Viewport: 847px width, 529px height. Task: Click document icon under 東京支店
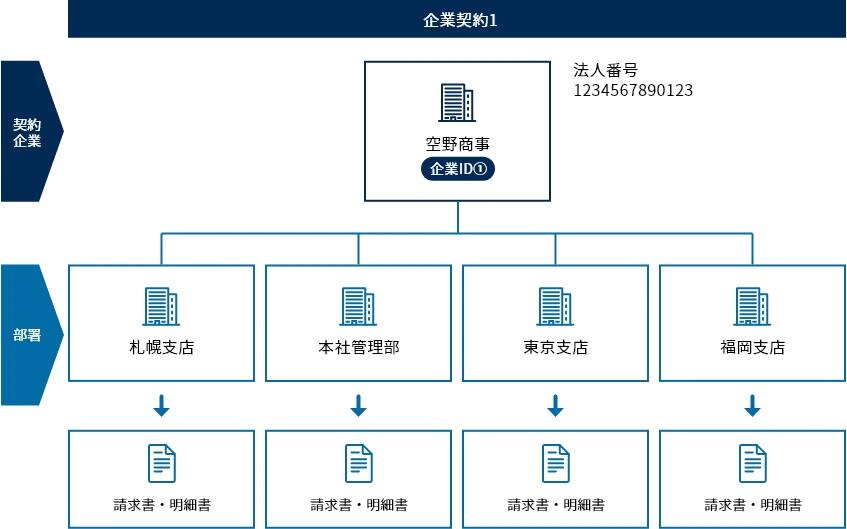pyautogui.click(x=555, y=463)
